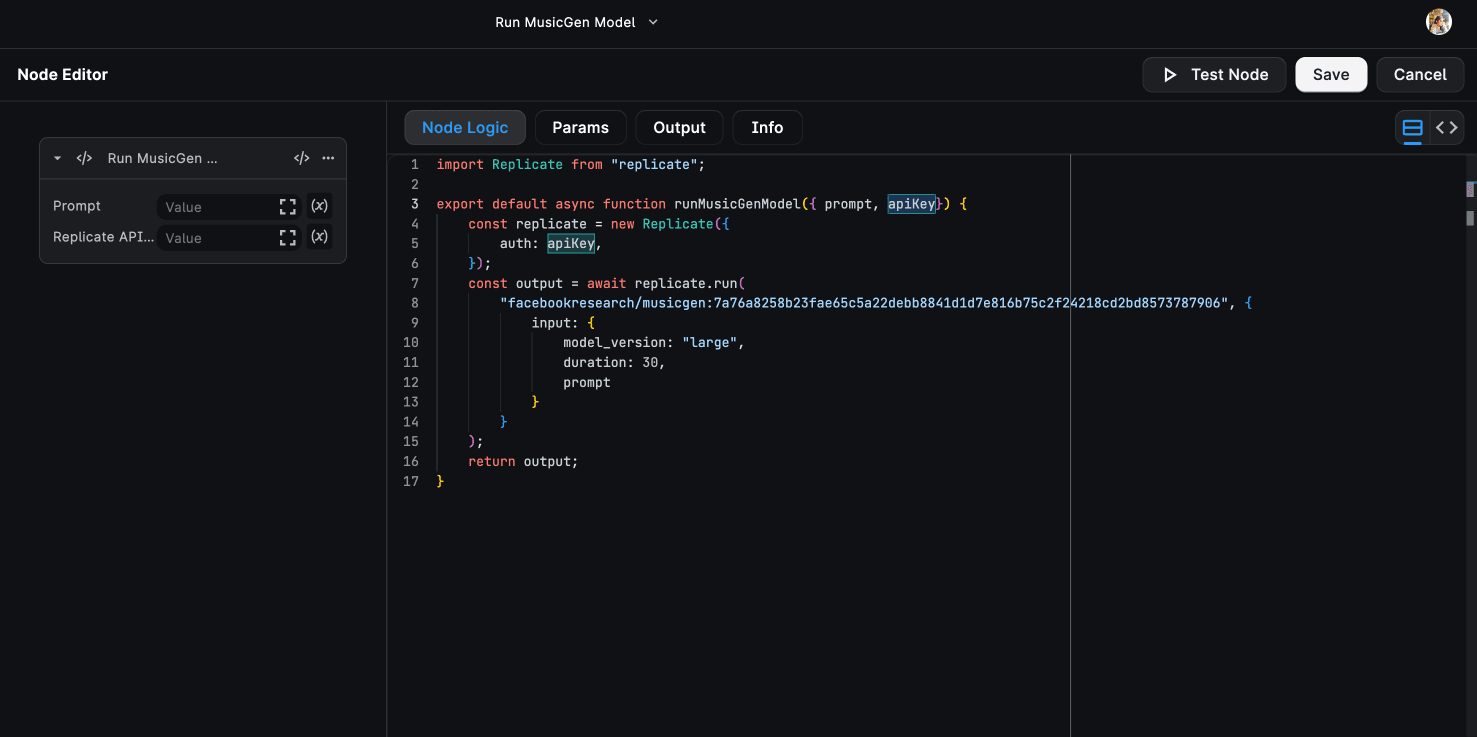
Task: Click the code editor icon on the node card's right
Action: pyautogui.click(x=301, y=158)
